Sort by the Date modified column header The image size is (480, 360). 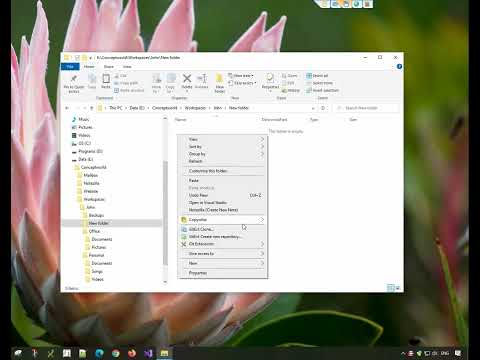[x=274, y=119]
